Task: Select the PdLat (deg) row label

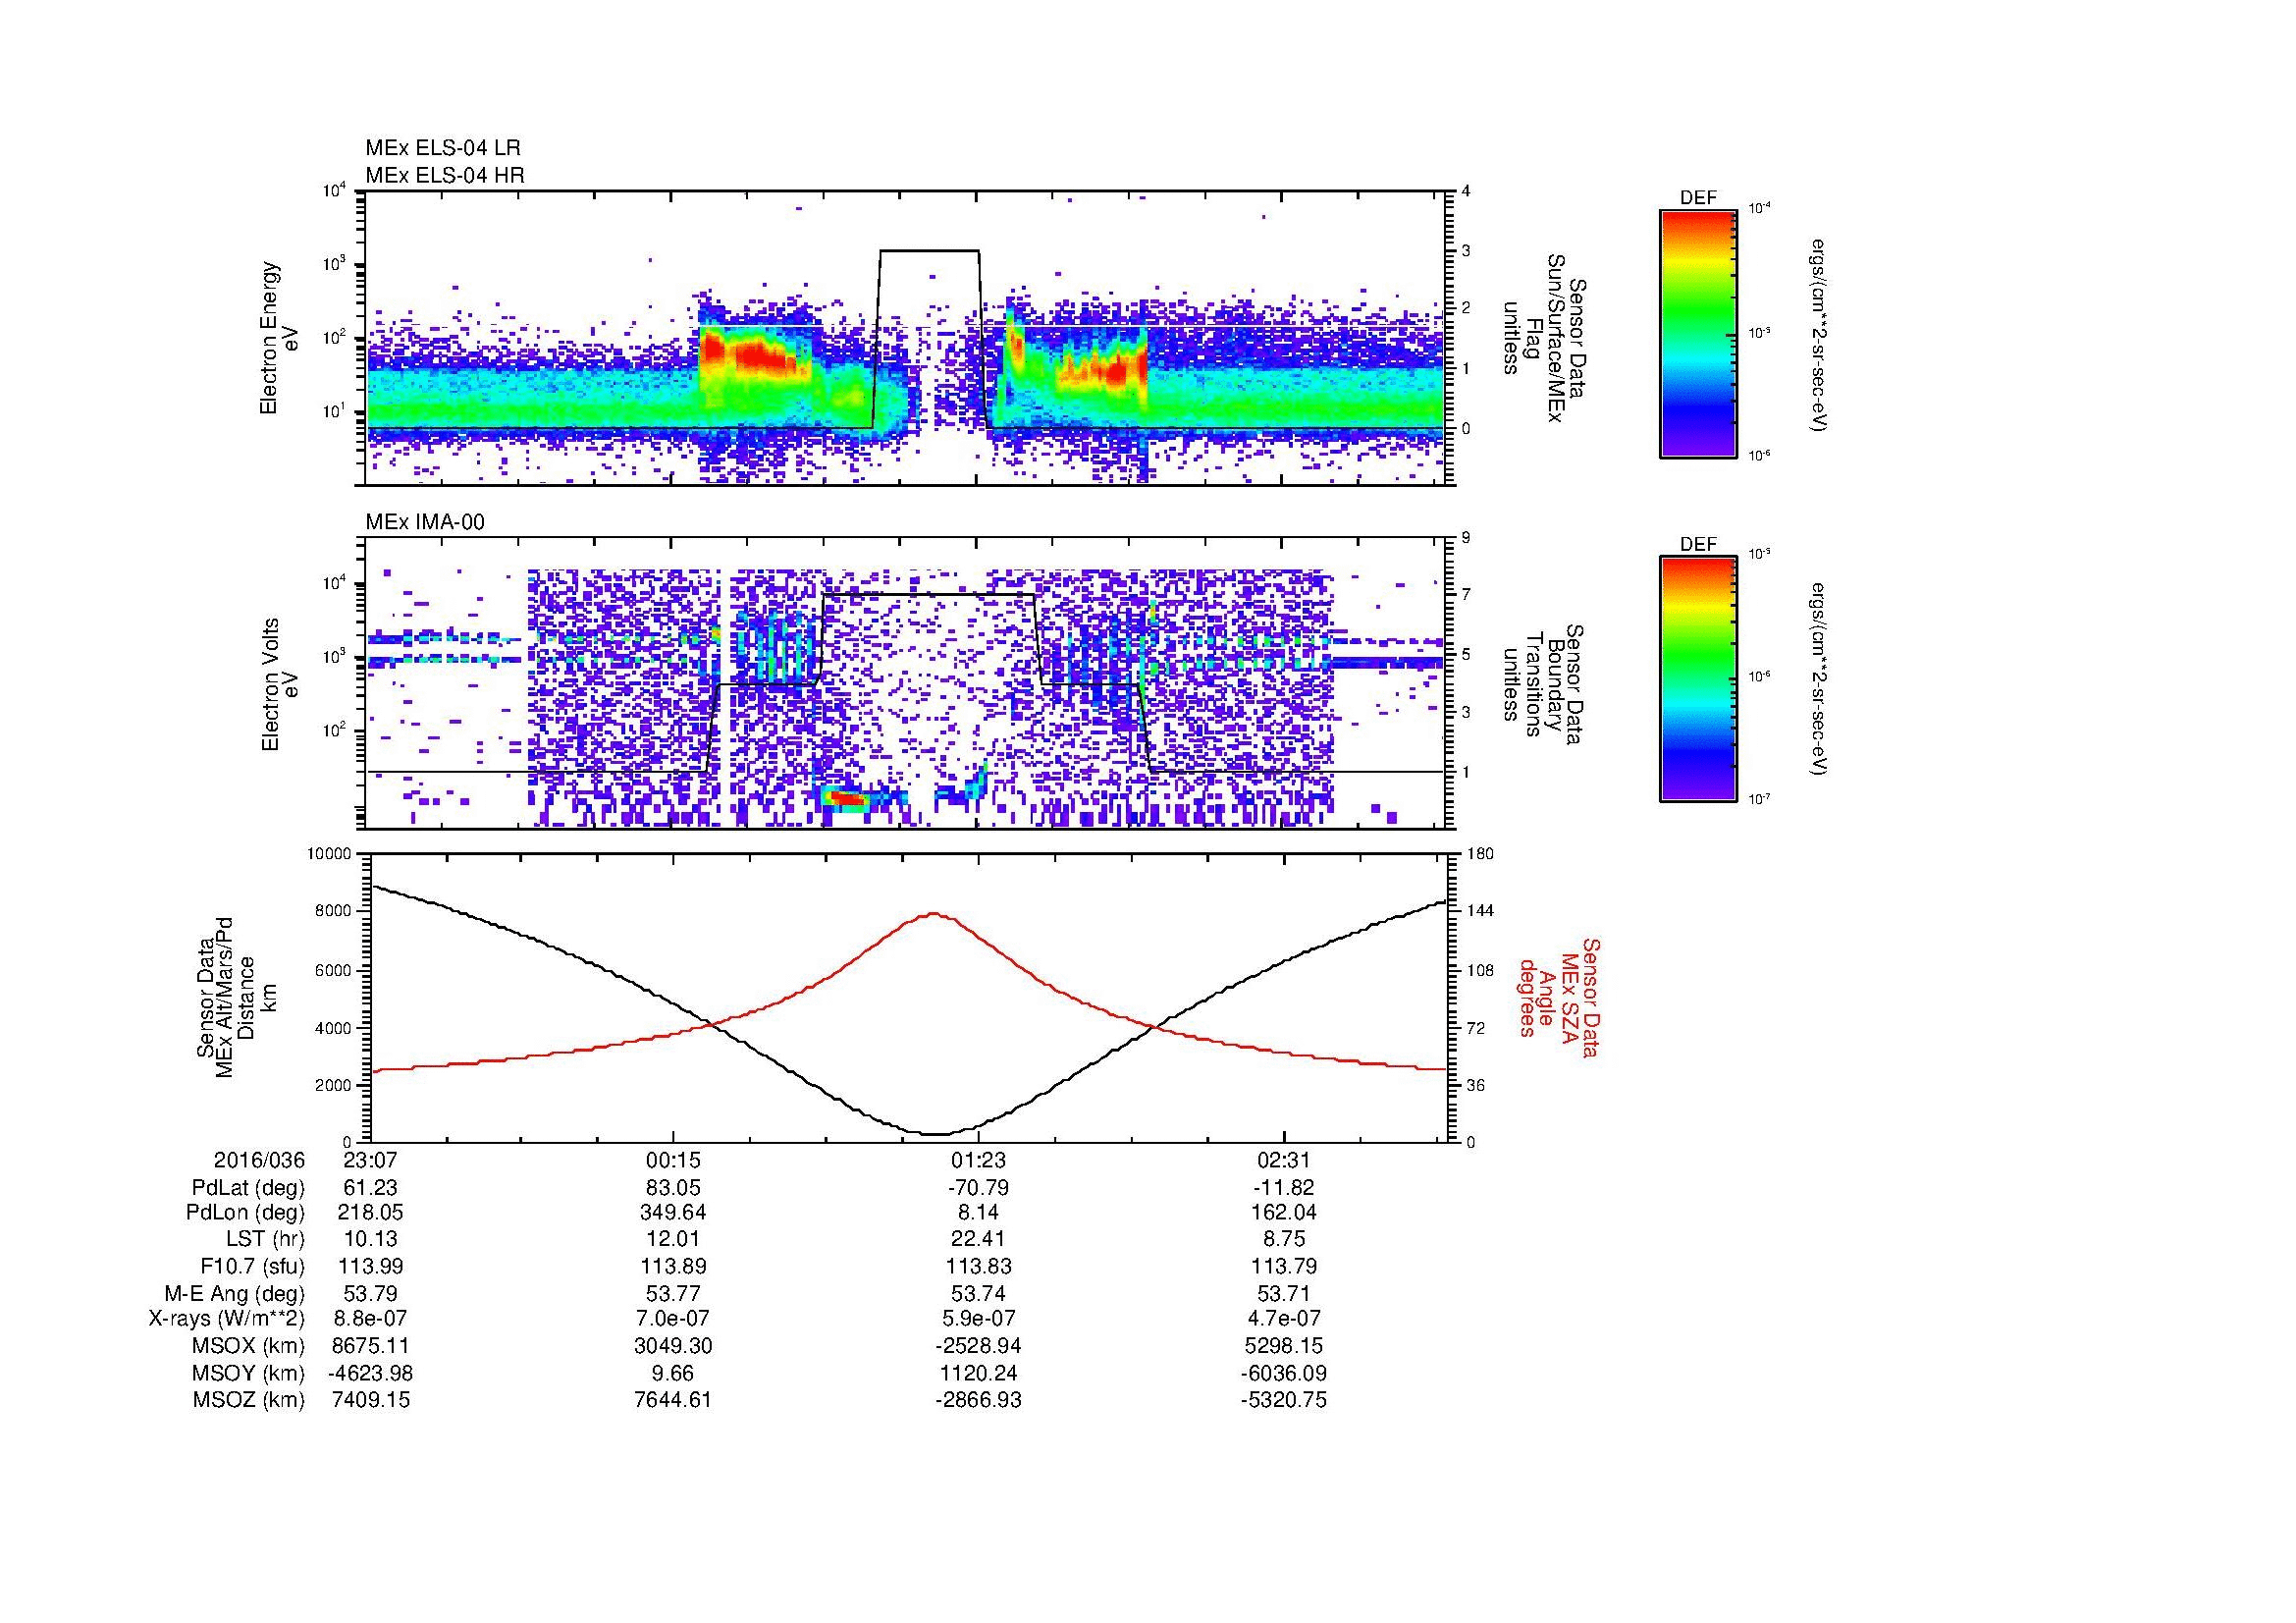Action: click(248, 1188)
